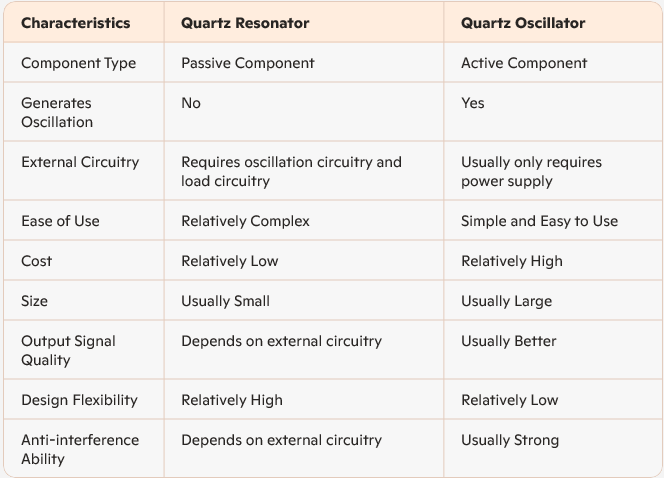Select the Design Flexibility row label
The image size is (664, 478).
click(79, 400)
